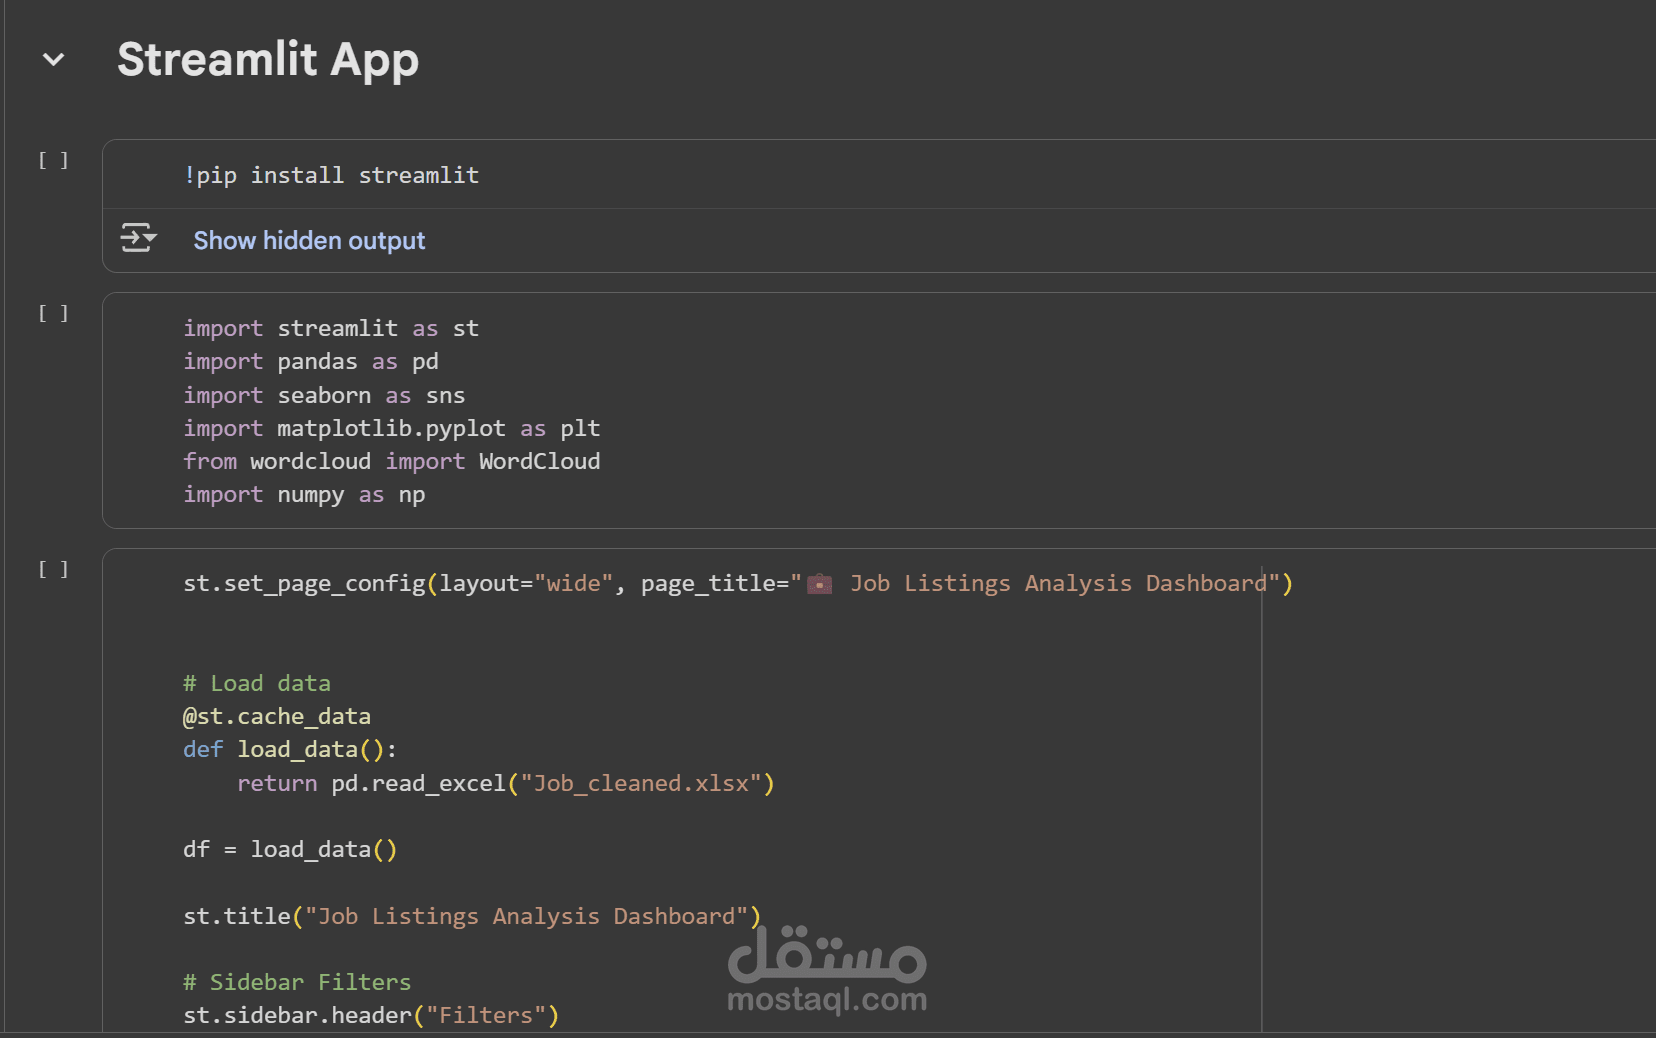This screenshot has height=1038, width=1656.
Task: Click the mostaql Arabic logo watermark
Action: click(827, 953)
